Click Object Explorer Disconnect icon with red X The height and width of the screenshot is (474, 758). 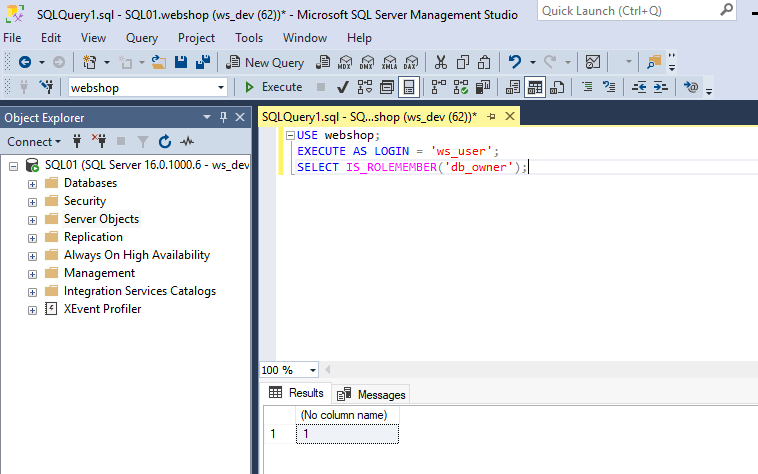(x=99, y=141)
